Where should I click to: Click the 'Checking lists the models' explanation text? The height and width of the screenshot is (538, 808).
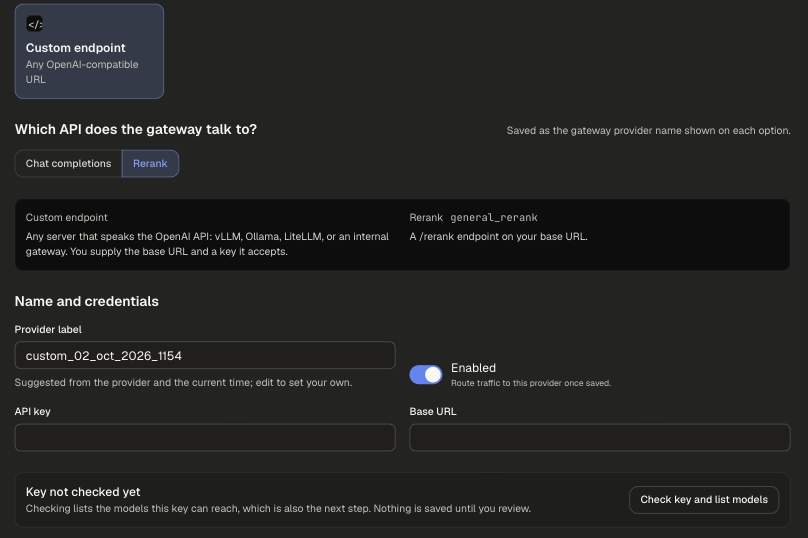point(278,508)
